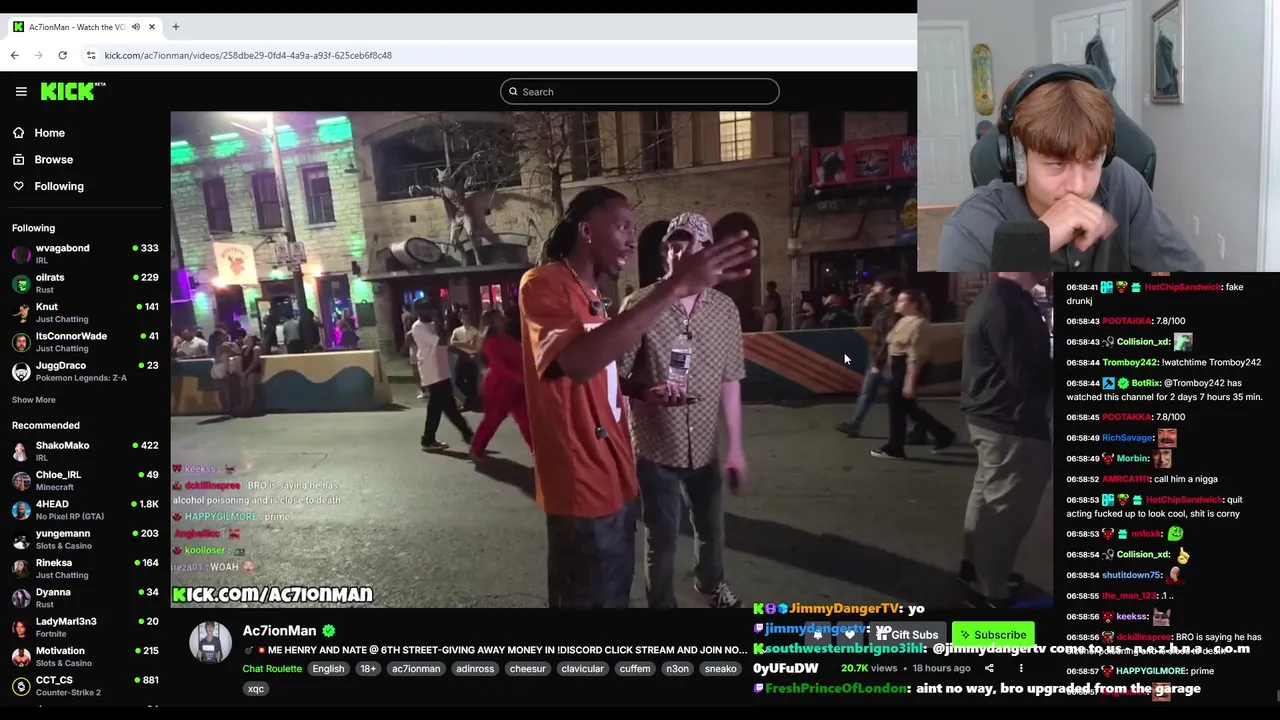Select the xqc tag
The height and width of the screenshot is (720, 1280).
pyautogui.click(x=256, y=689)
